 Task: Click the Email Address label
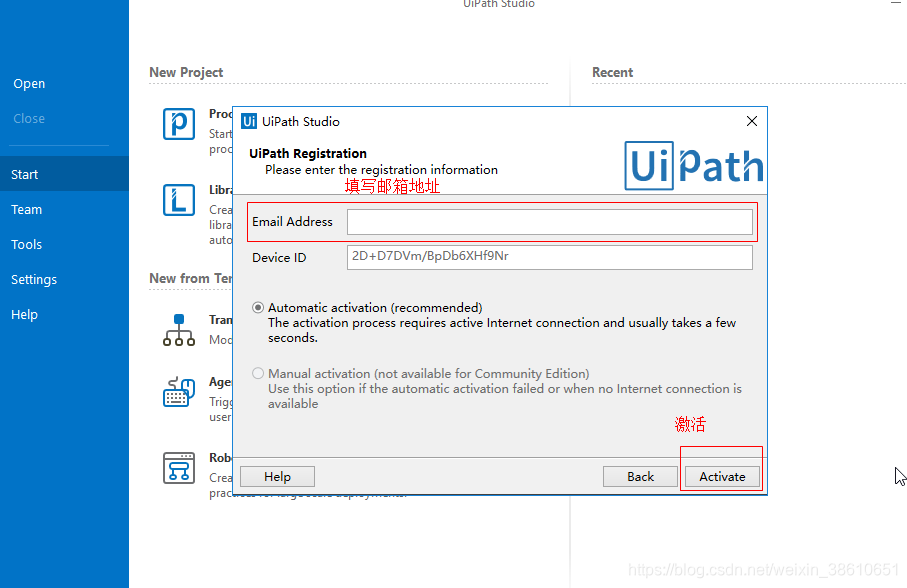click(292, 222)
